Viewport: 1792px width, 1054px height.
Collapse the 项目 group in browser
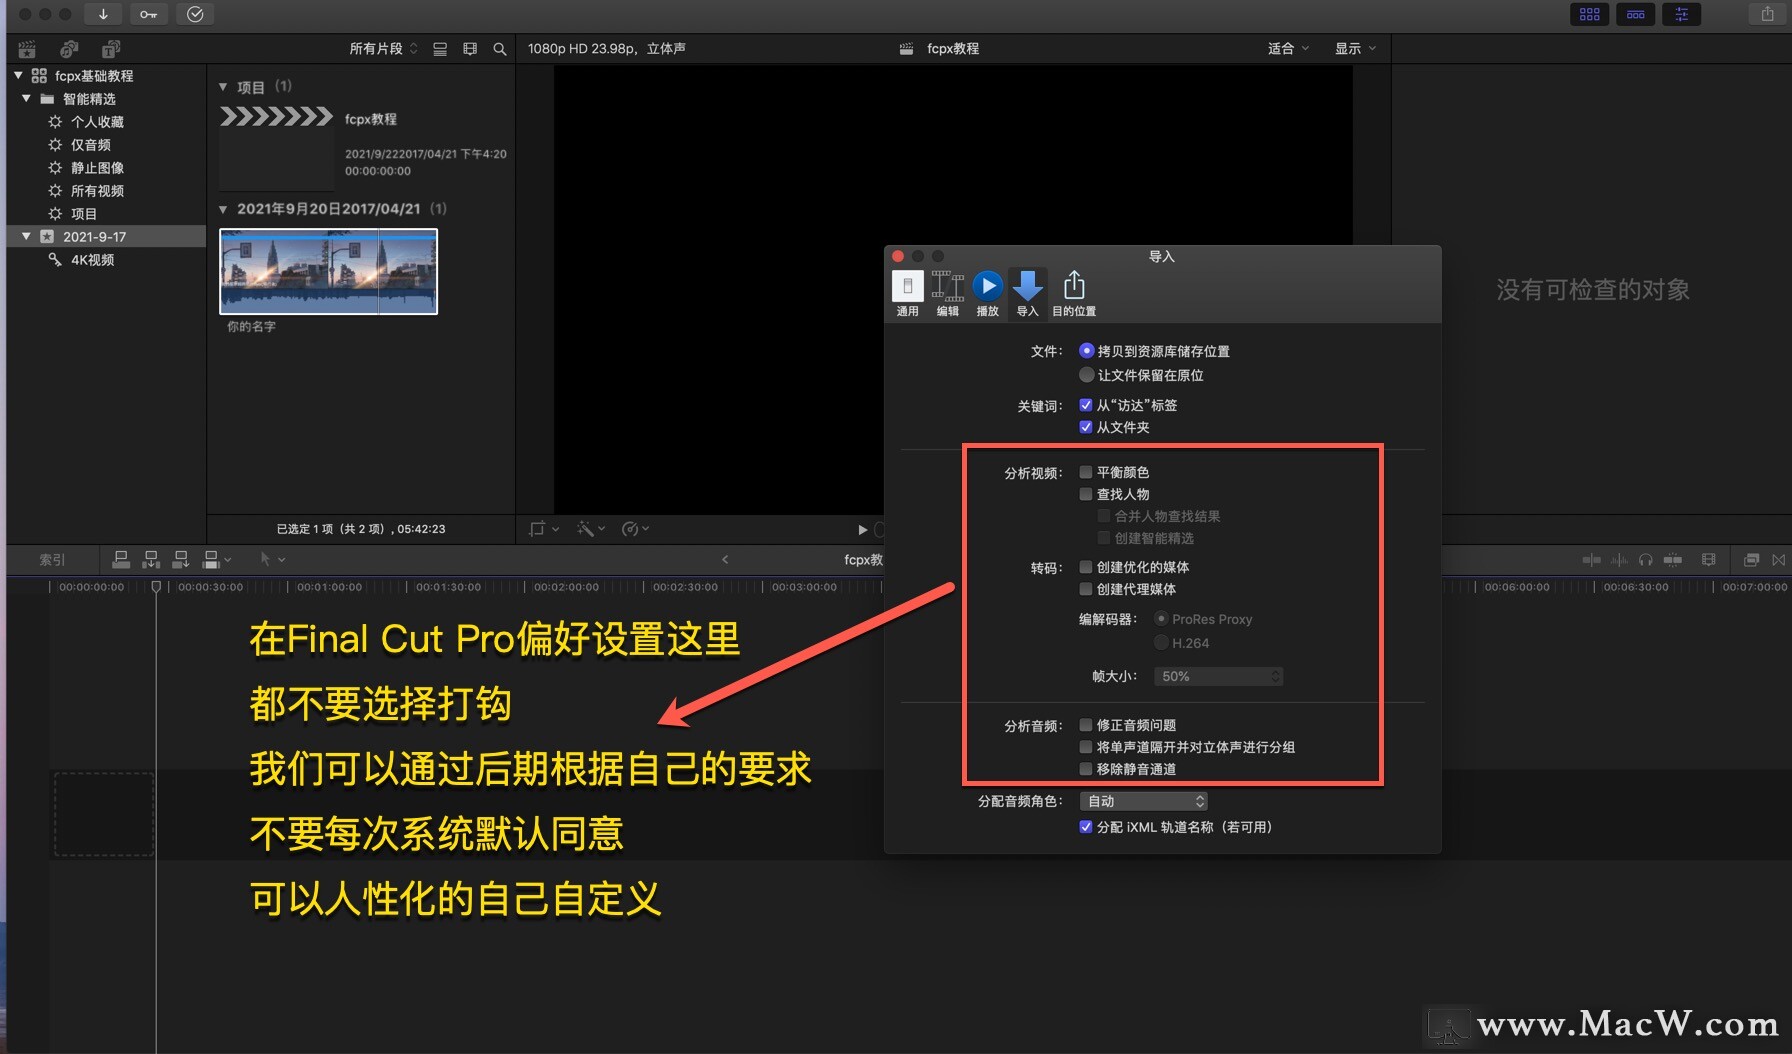pos(223,87)
